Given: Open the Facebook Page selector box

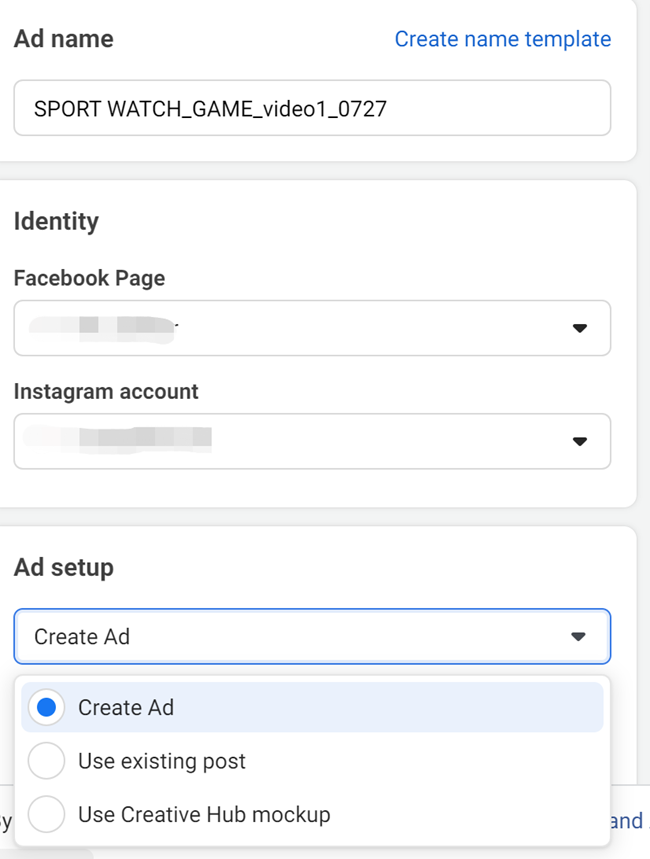Looking at the screenshot, I should pyautogui.click(x=311, y=328).
